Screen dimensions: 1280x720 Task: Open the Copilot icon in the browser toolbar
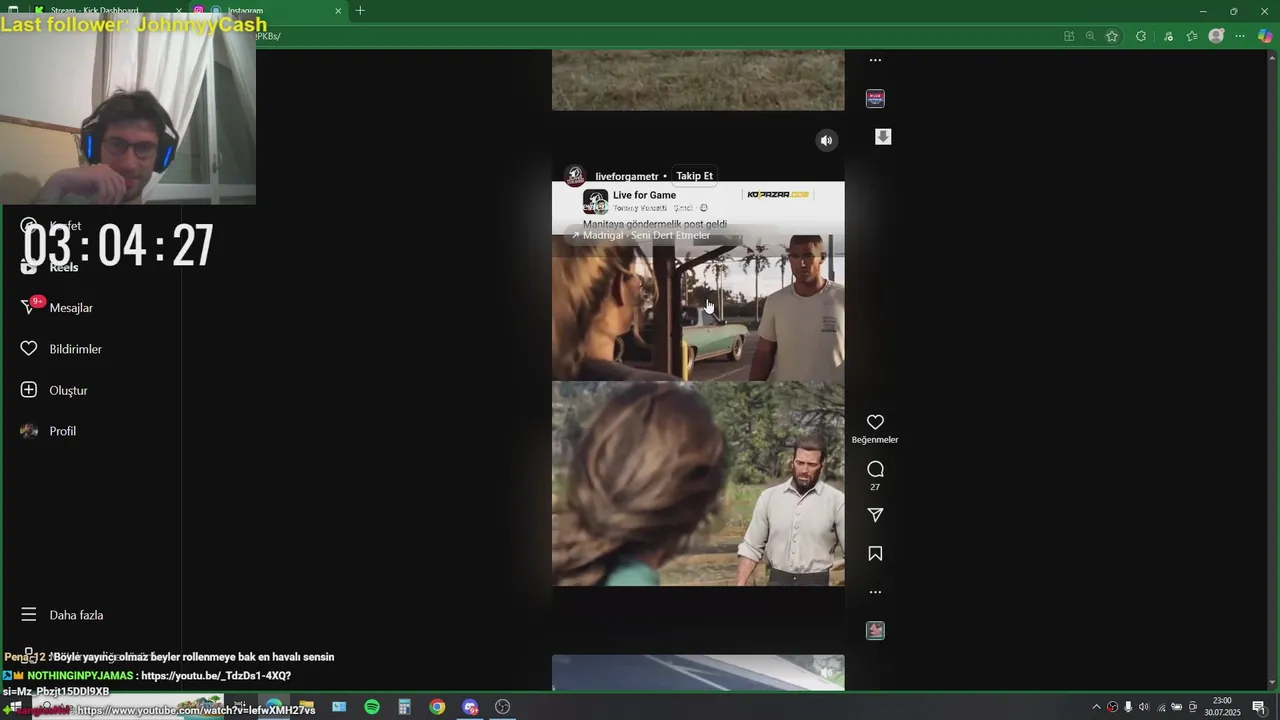1265,36
